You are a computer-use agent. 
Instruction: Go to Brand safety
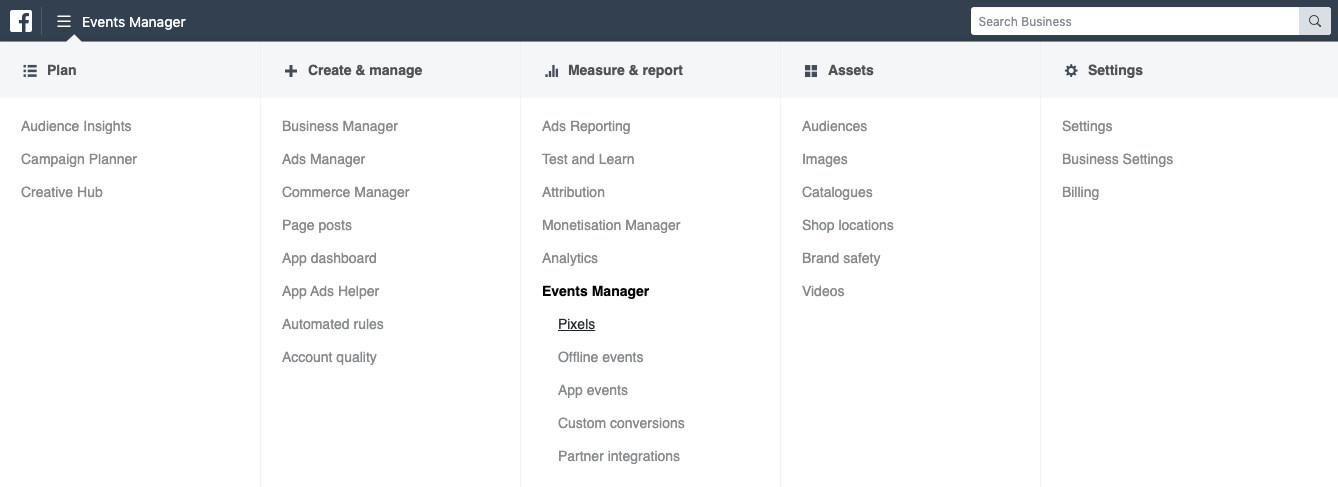841,258
